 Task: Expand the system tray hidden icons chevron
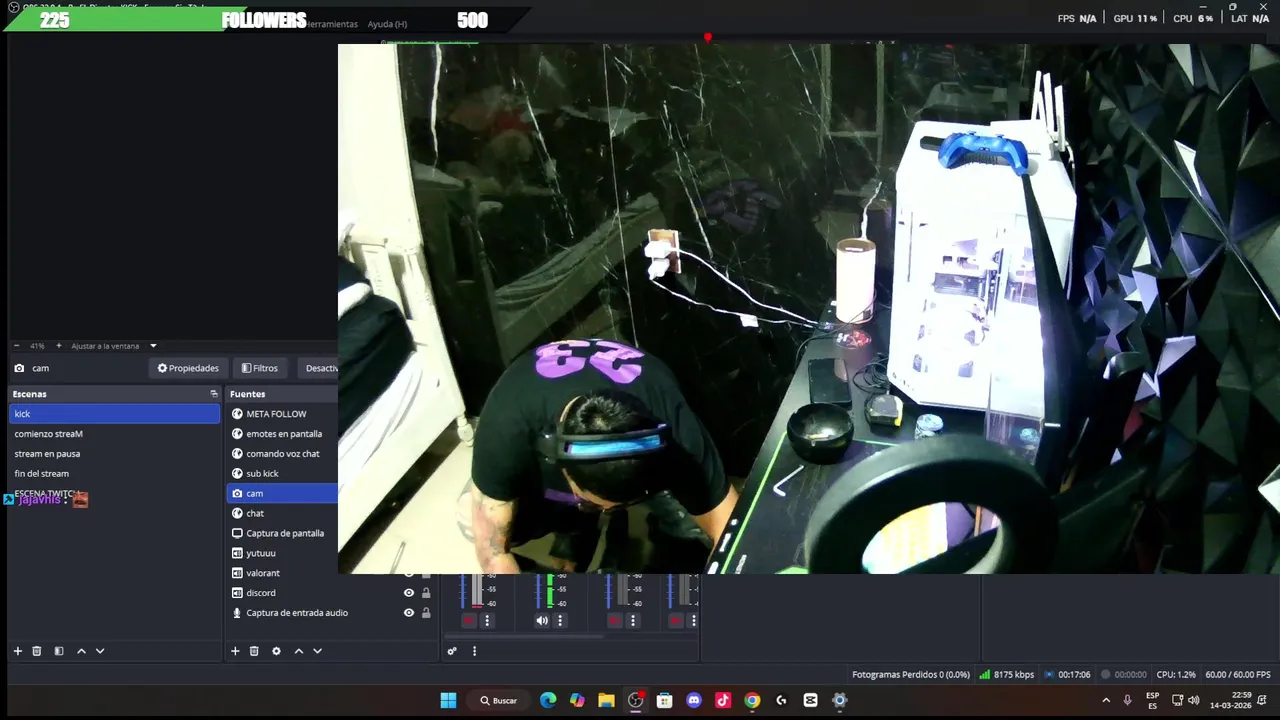point(1106,700)
